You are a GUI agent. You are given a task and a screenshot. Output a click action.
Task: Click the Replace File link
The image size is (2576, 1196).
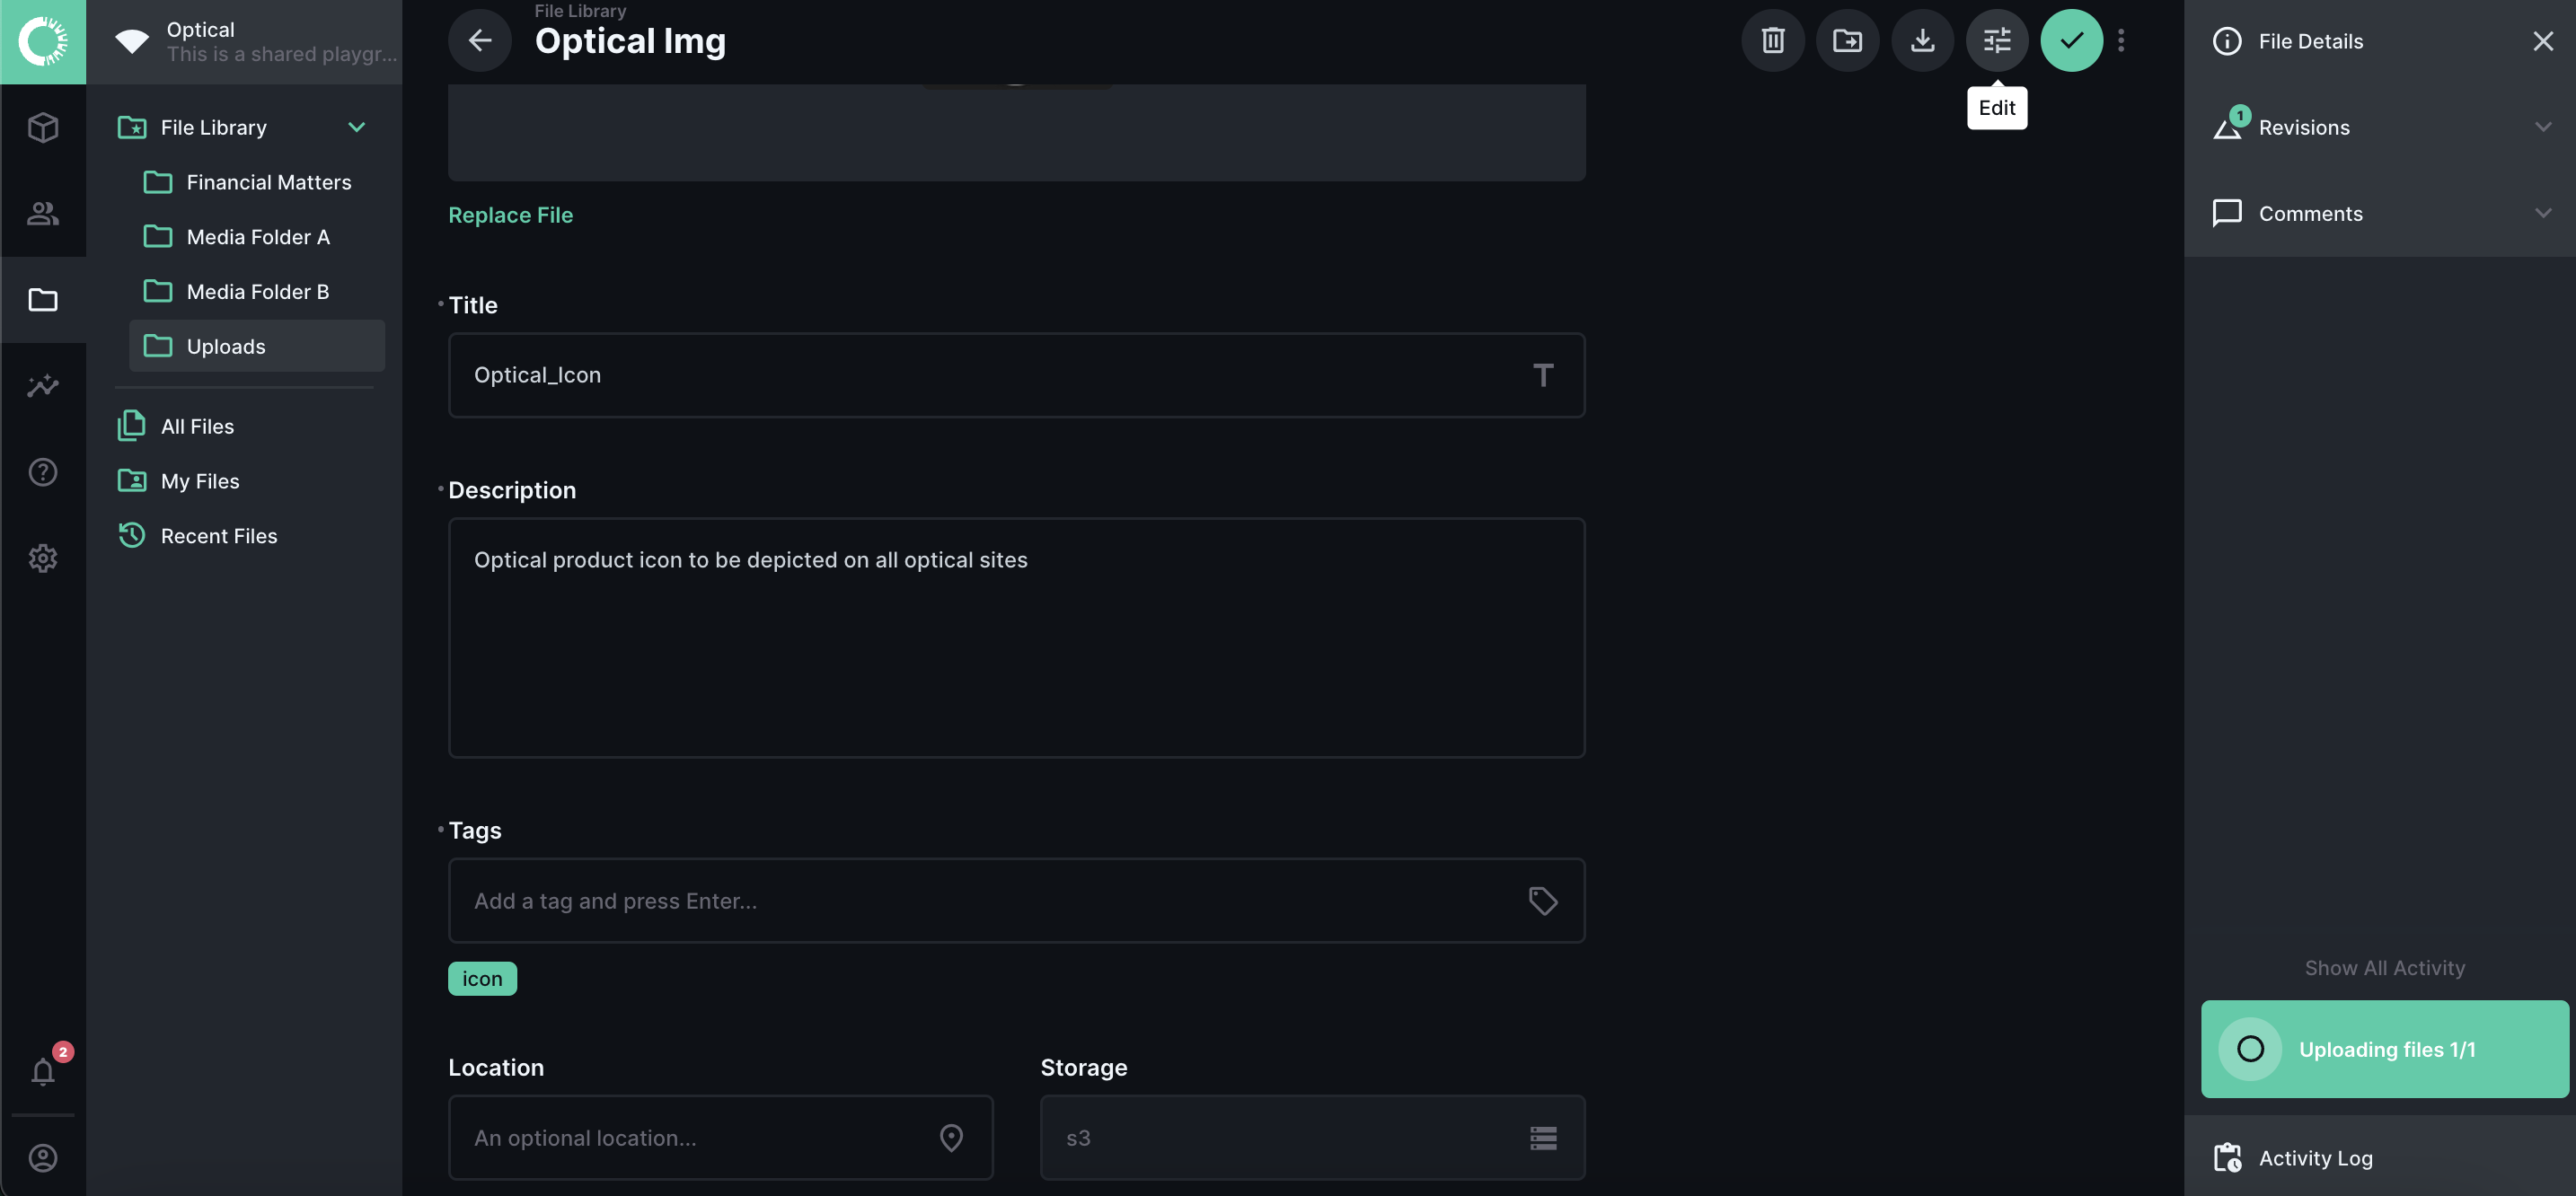pos(510,215)
